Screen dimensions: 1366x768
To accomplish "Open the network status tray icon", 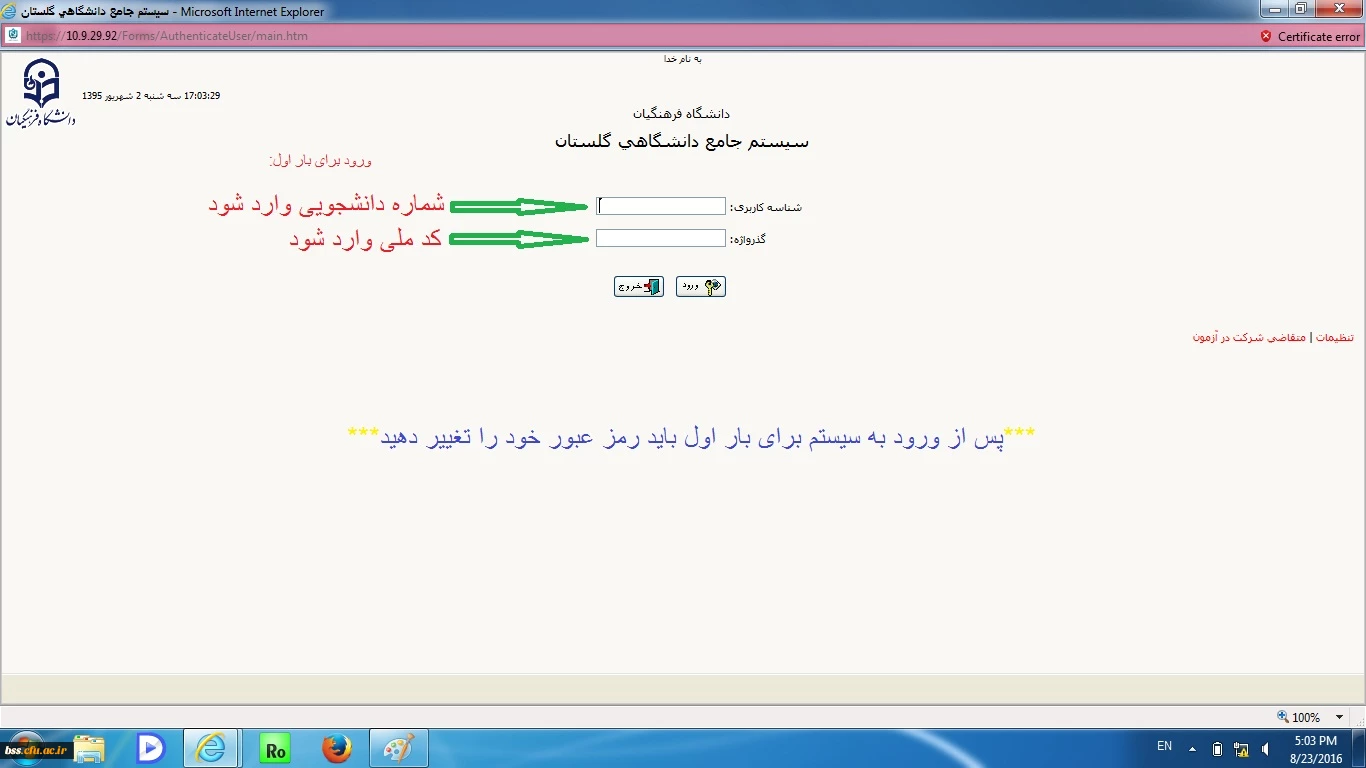I will [x=1241, y=749].
